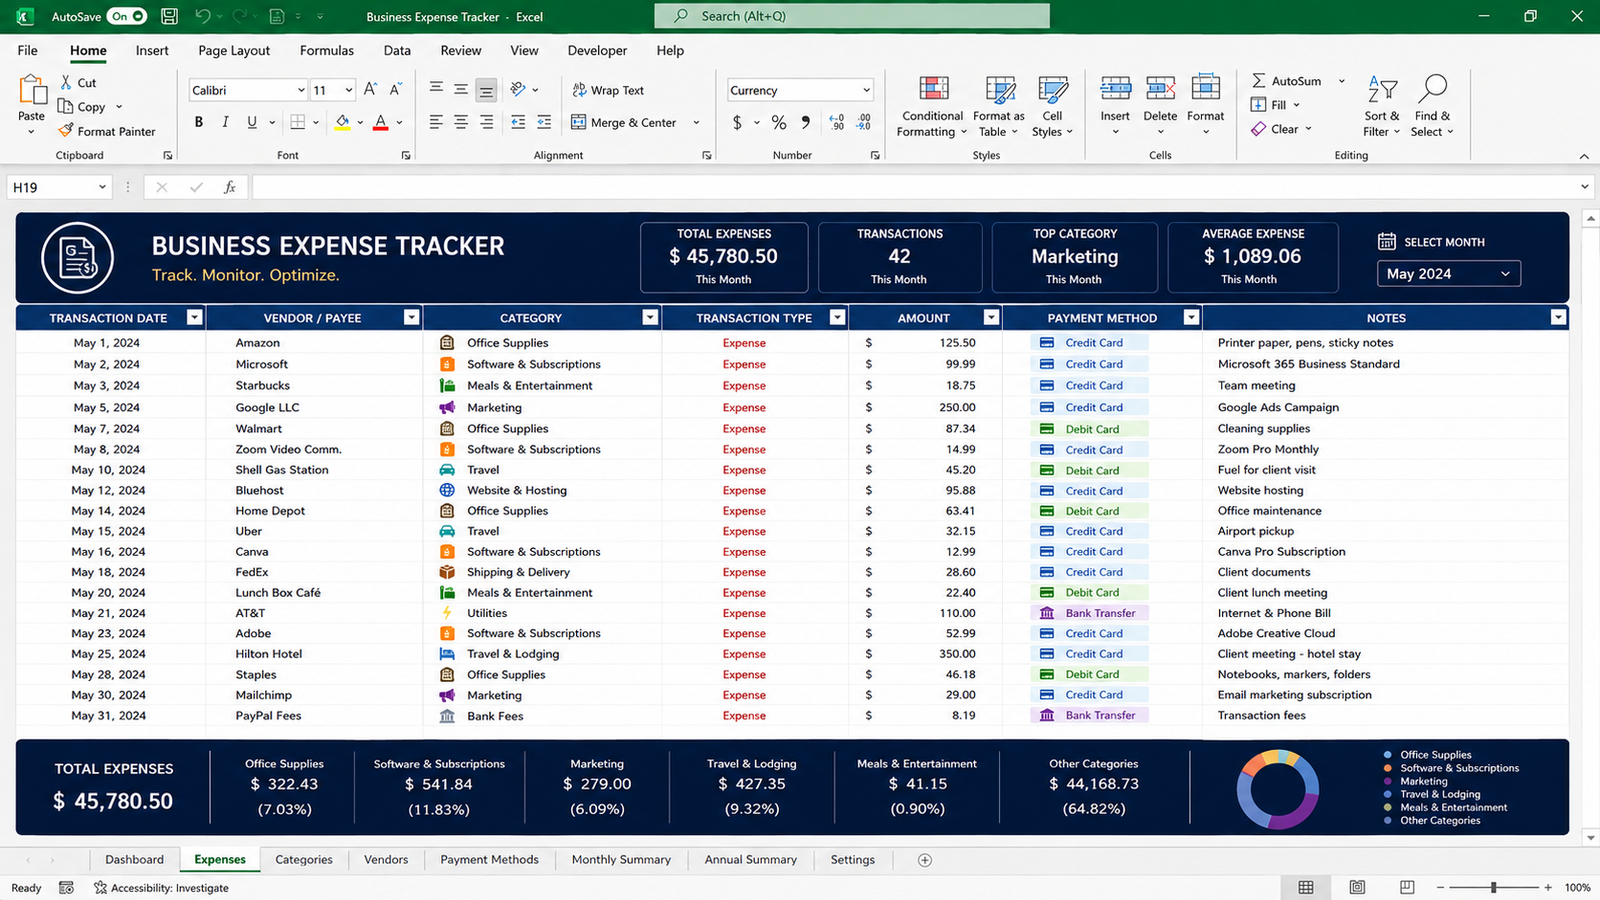
Task: Click the Format Painter brush icon
Action: coord(66,131)
